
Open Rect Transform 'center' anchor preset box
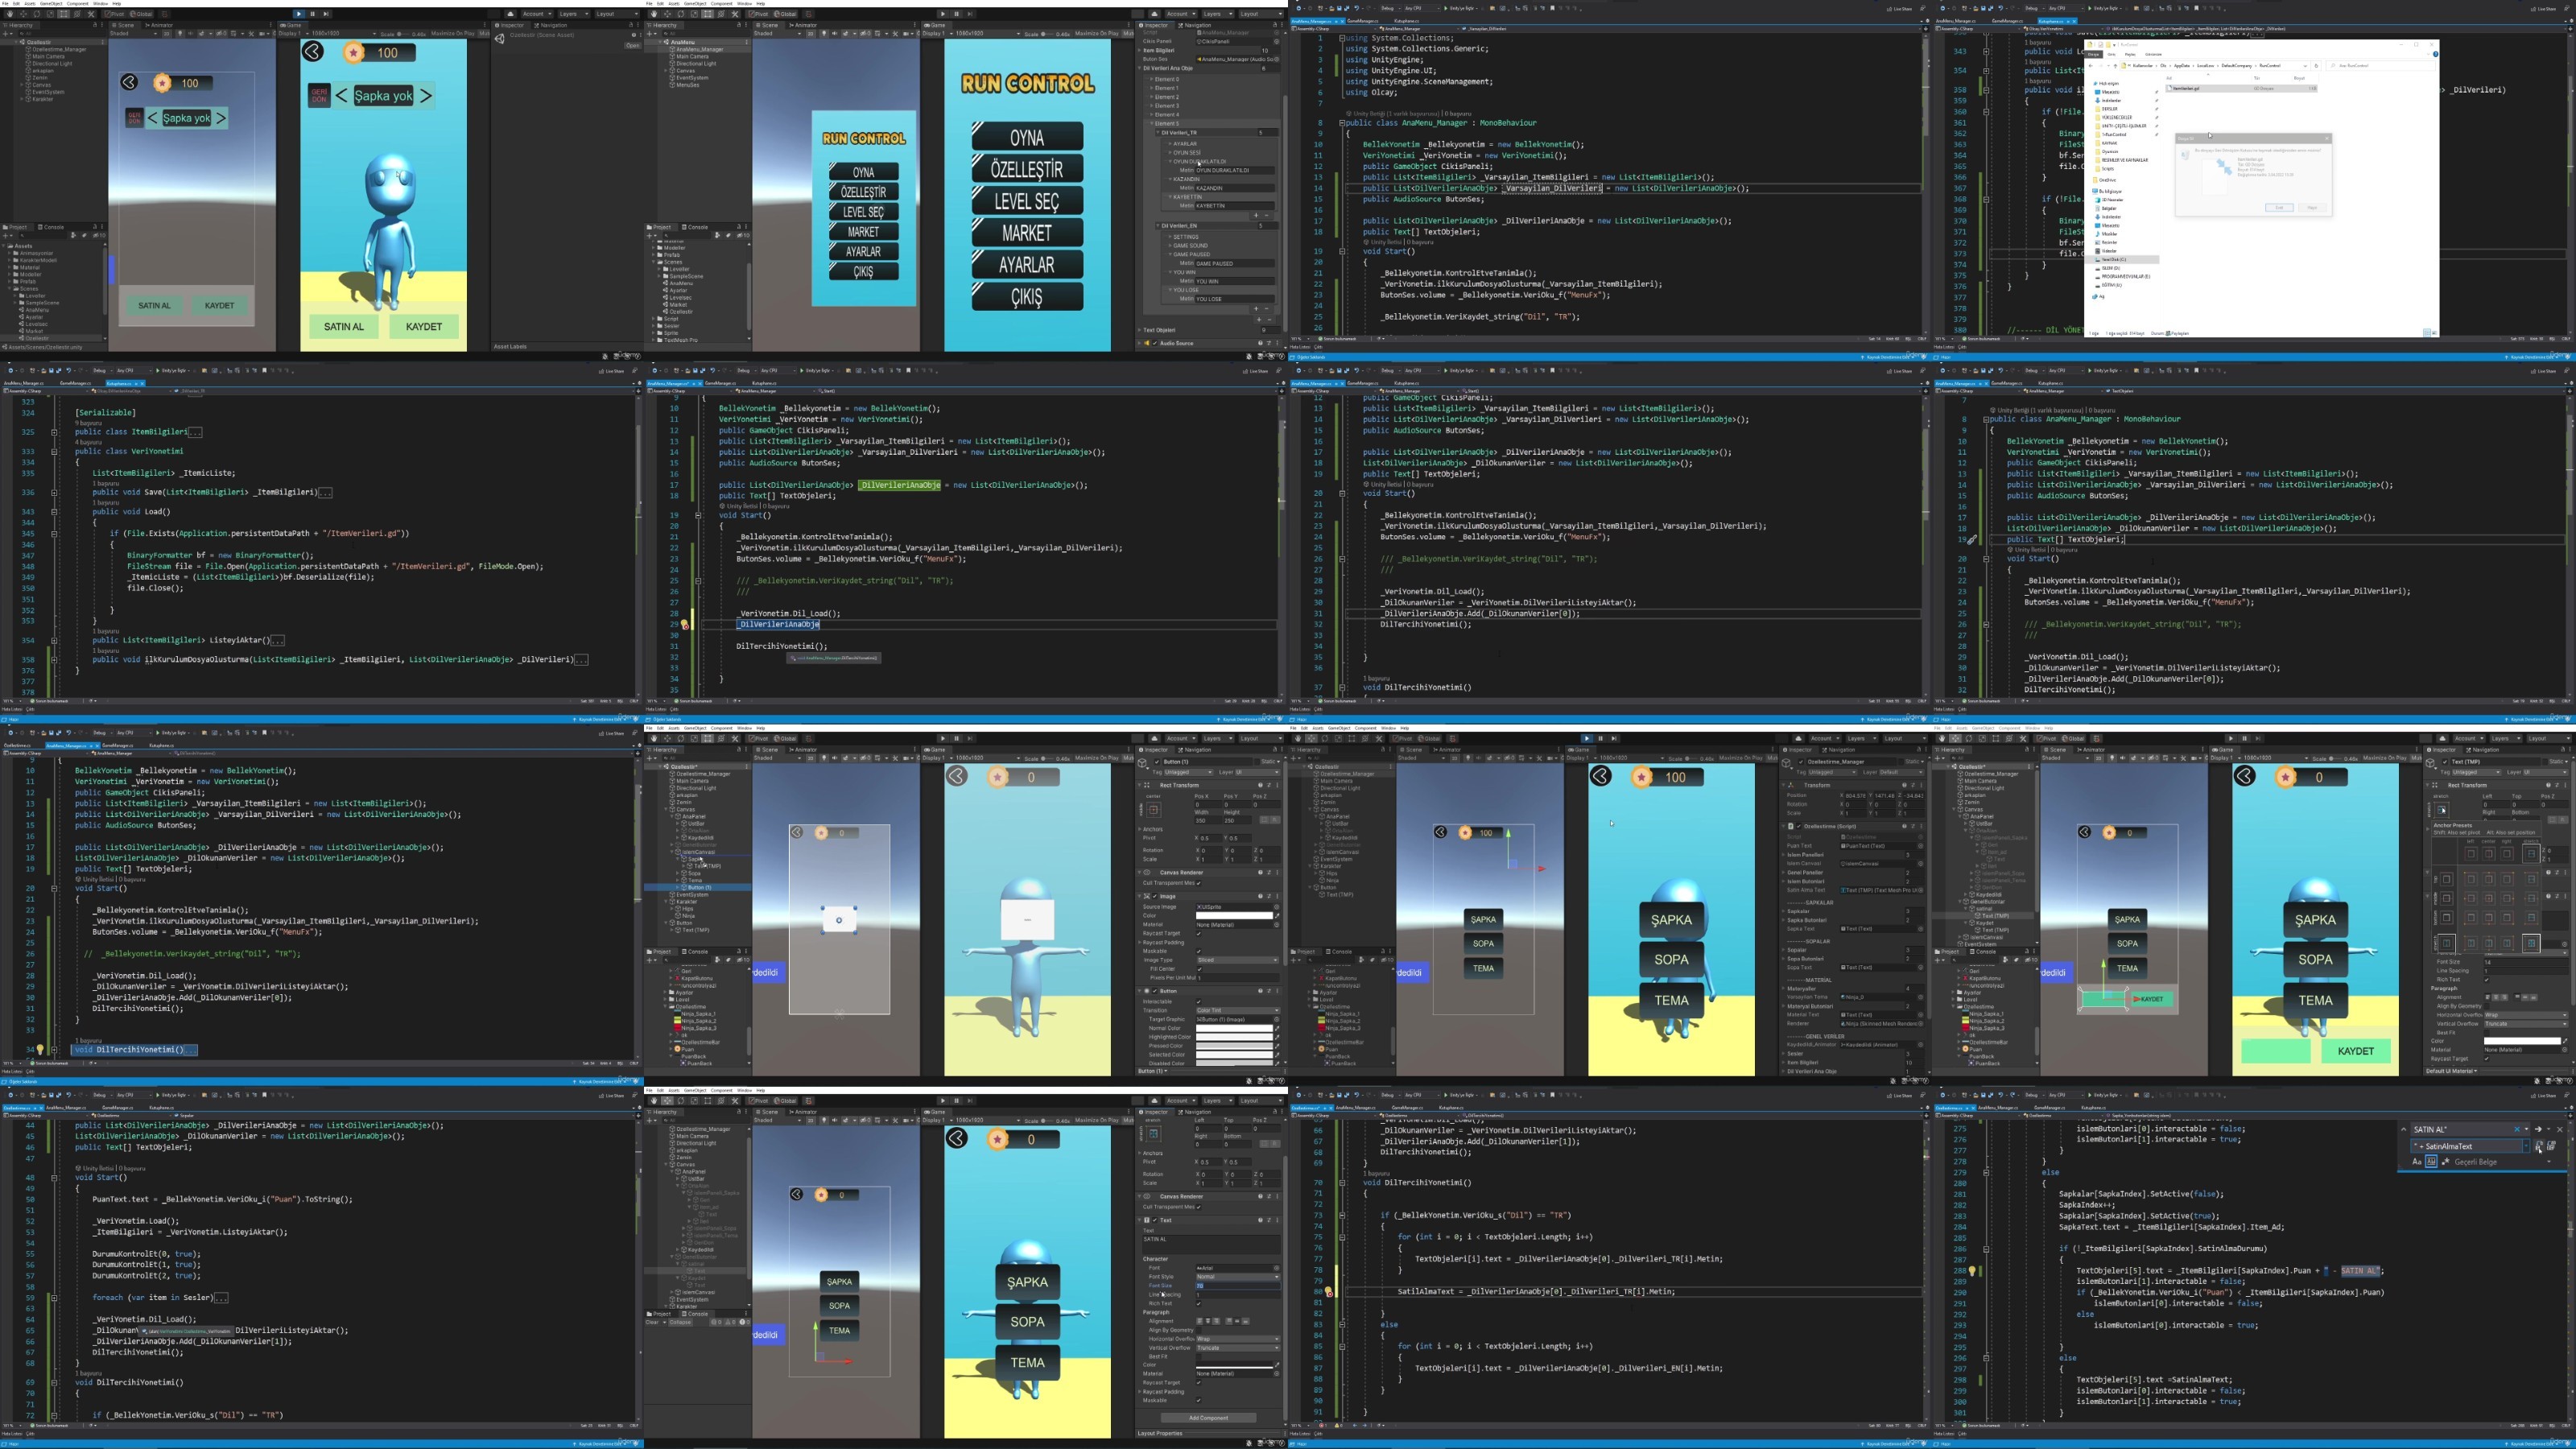(x=1153, y=809)
